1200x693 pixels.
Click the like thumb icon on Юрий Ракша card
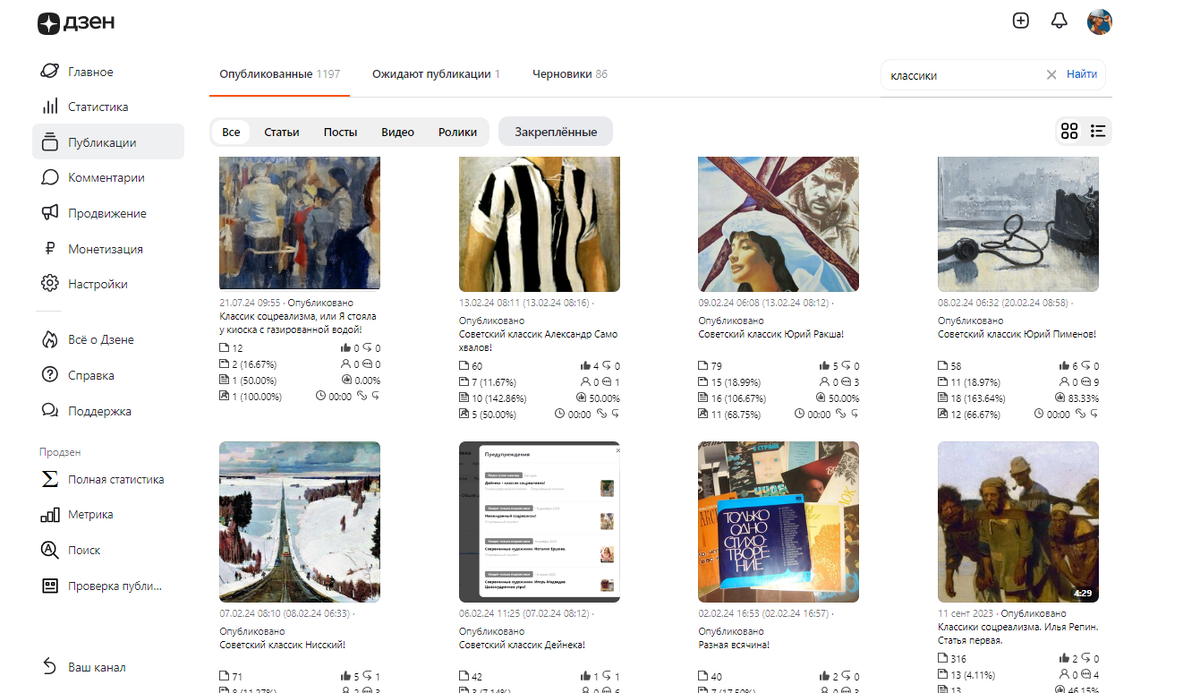pos(823,366)
